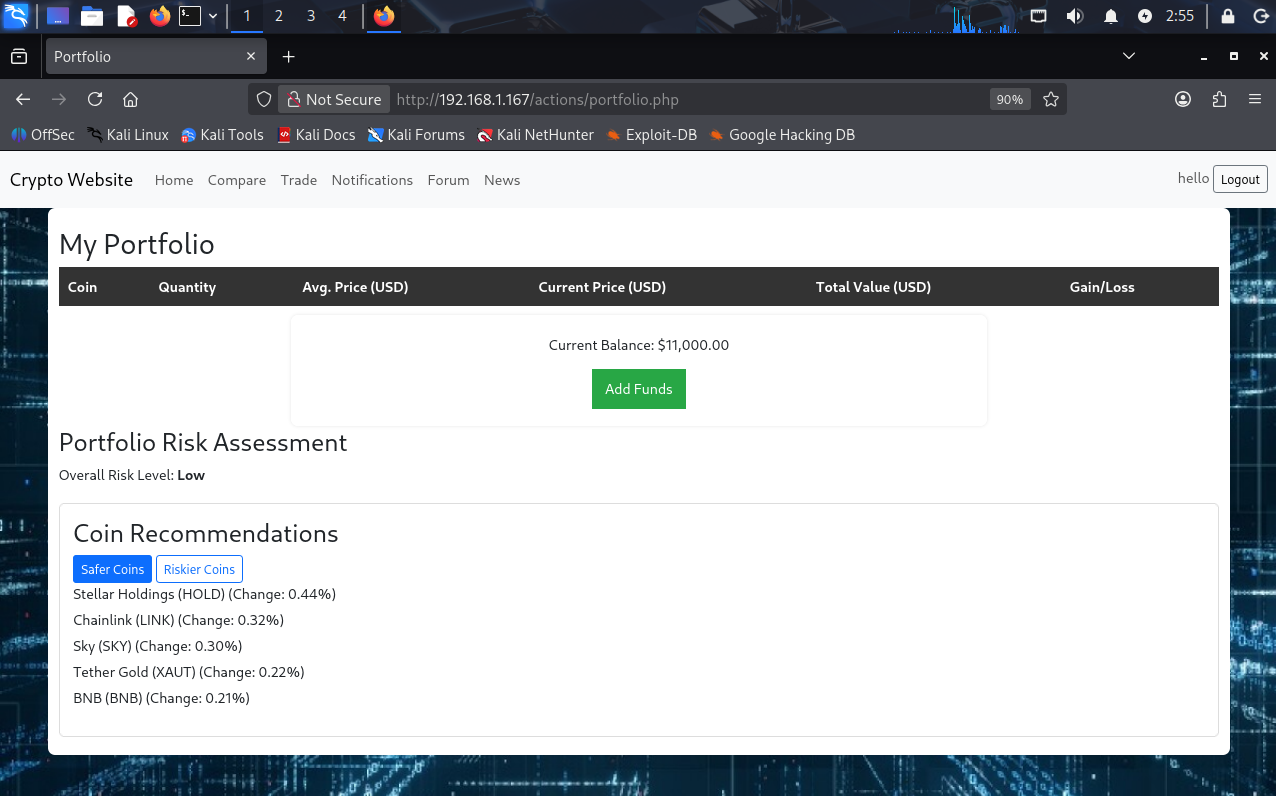This screenshot has width=1276, height=796.
Task: Bookmark this page with the star icon
Action: coord(1051,99)
